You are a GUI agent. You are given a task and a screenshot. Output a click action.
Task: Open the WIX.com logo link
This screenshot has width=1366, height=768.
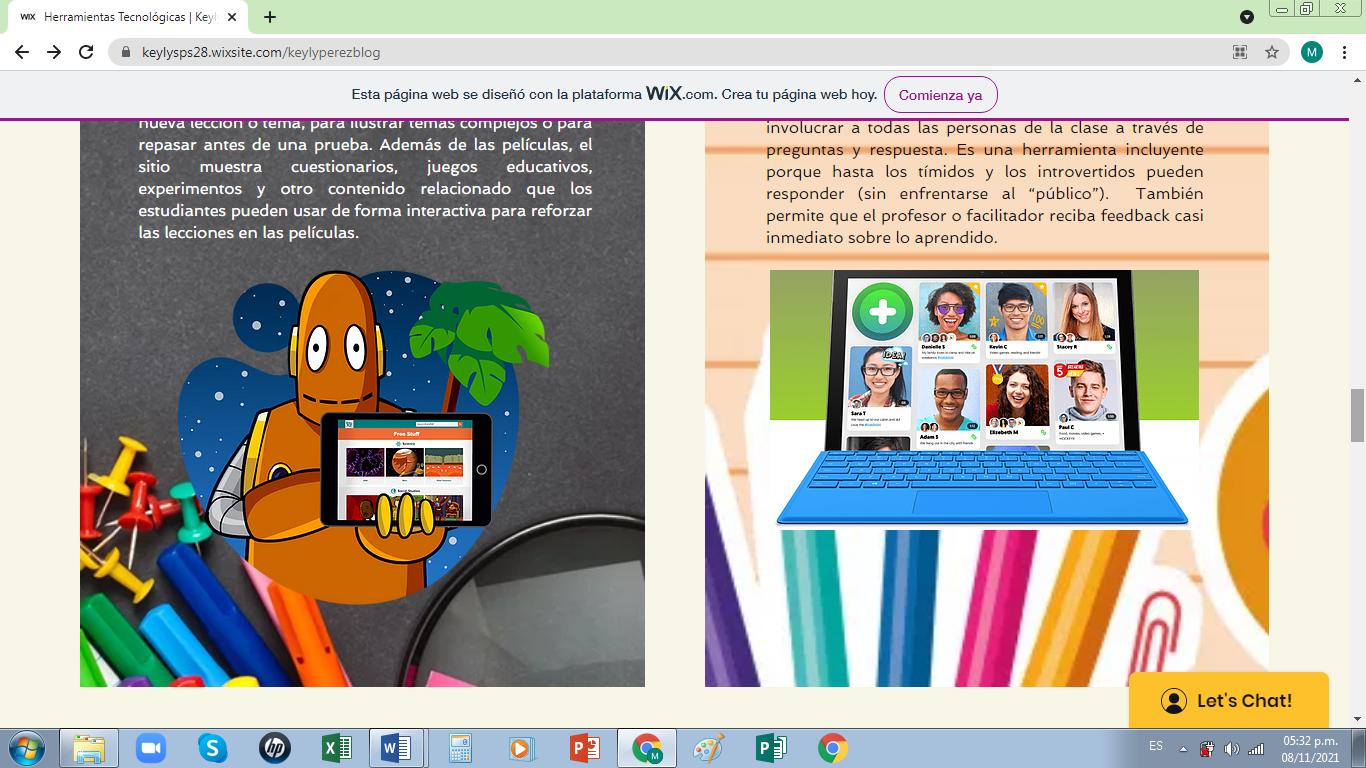tap(681, 94)
